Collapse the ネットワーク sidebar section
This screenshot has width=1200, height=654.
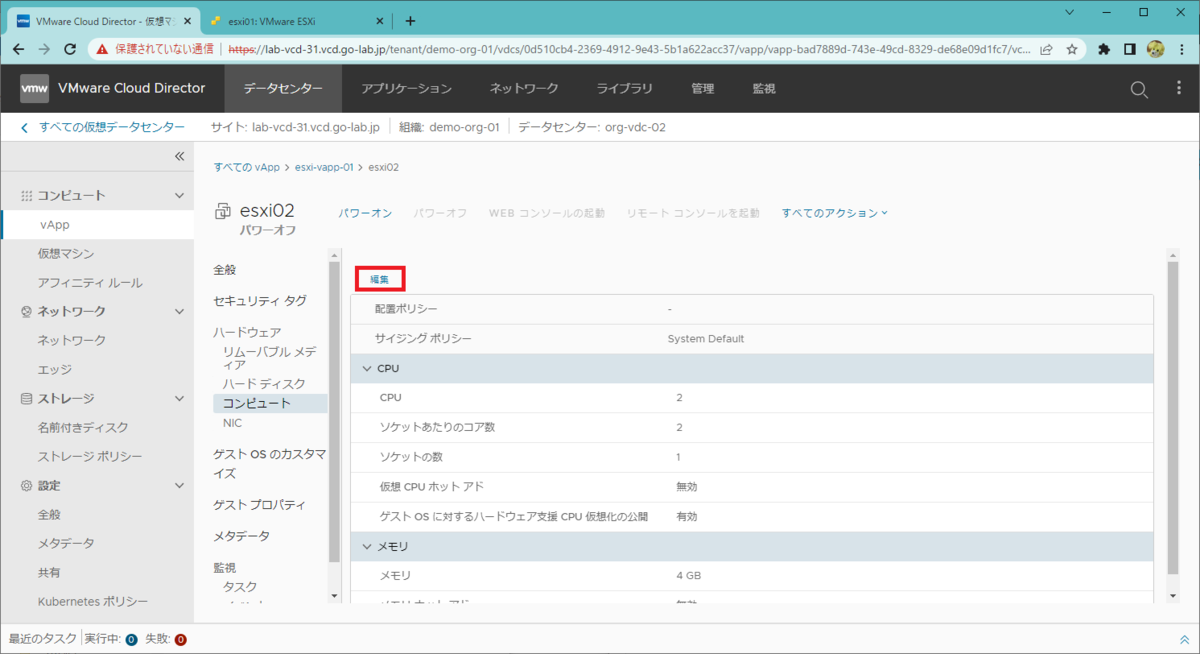180,312
